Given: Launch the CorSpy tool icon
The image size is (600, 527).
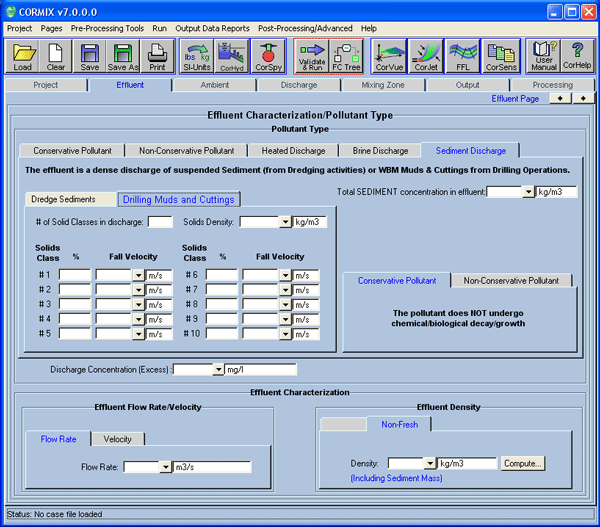Looking at the screenshot, I should (x=268, y=57).
